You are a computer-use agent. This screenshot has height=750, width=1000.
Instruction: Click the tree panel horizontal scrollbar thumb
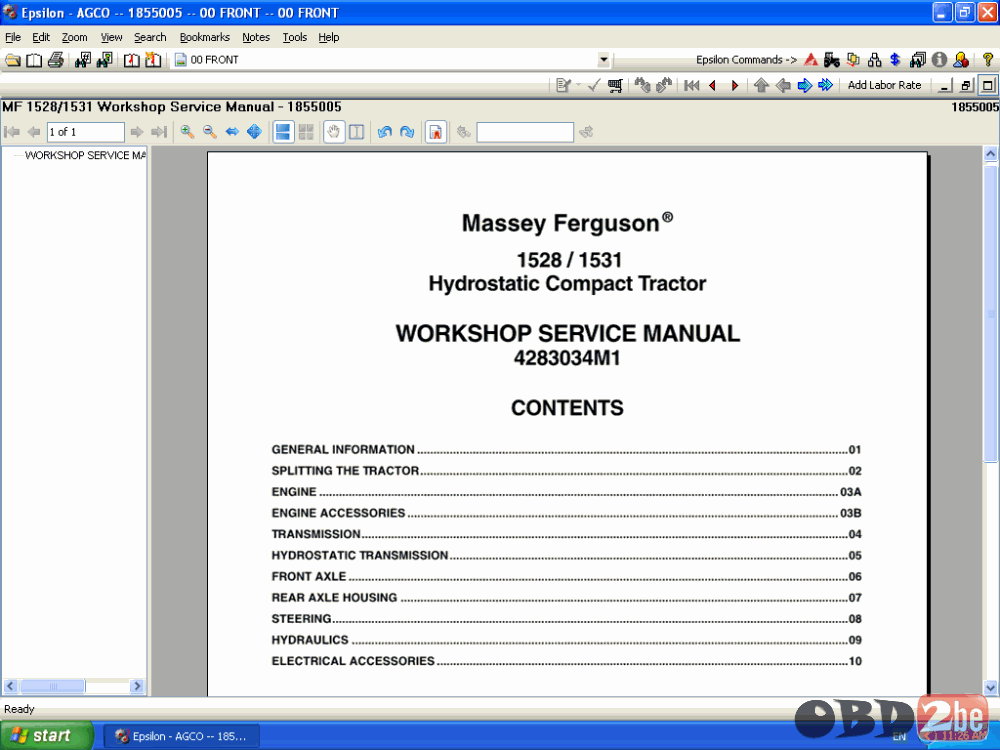click(53, 686)
